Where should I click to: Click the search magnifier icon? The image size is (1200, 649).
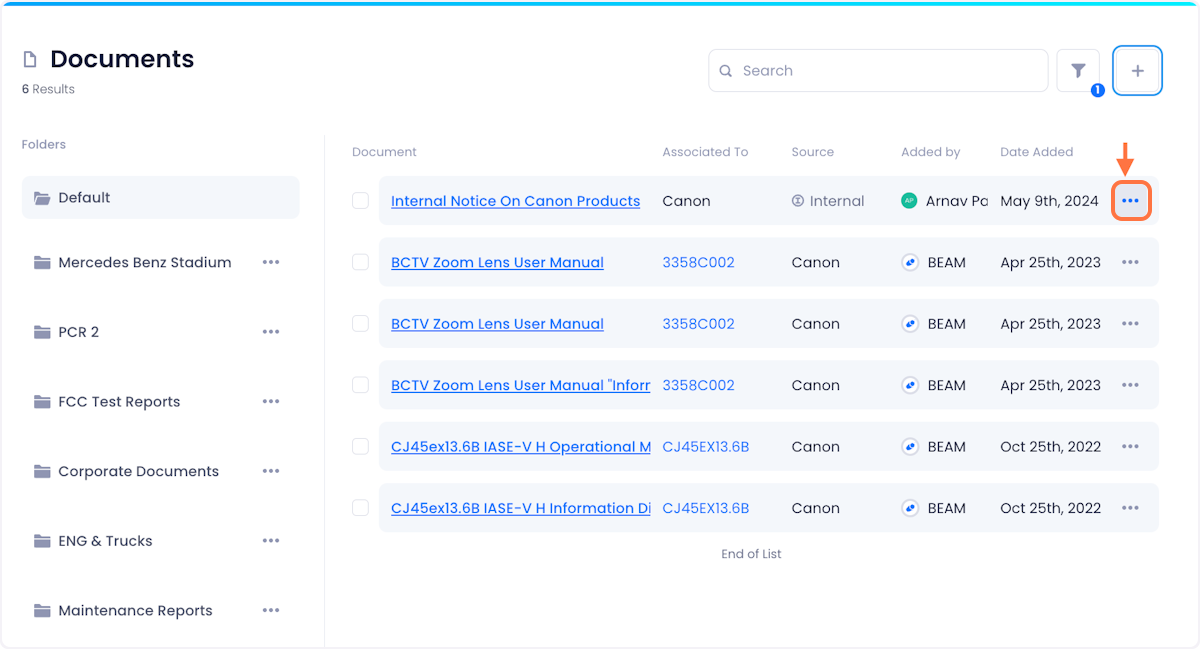tap(726, 71)
